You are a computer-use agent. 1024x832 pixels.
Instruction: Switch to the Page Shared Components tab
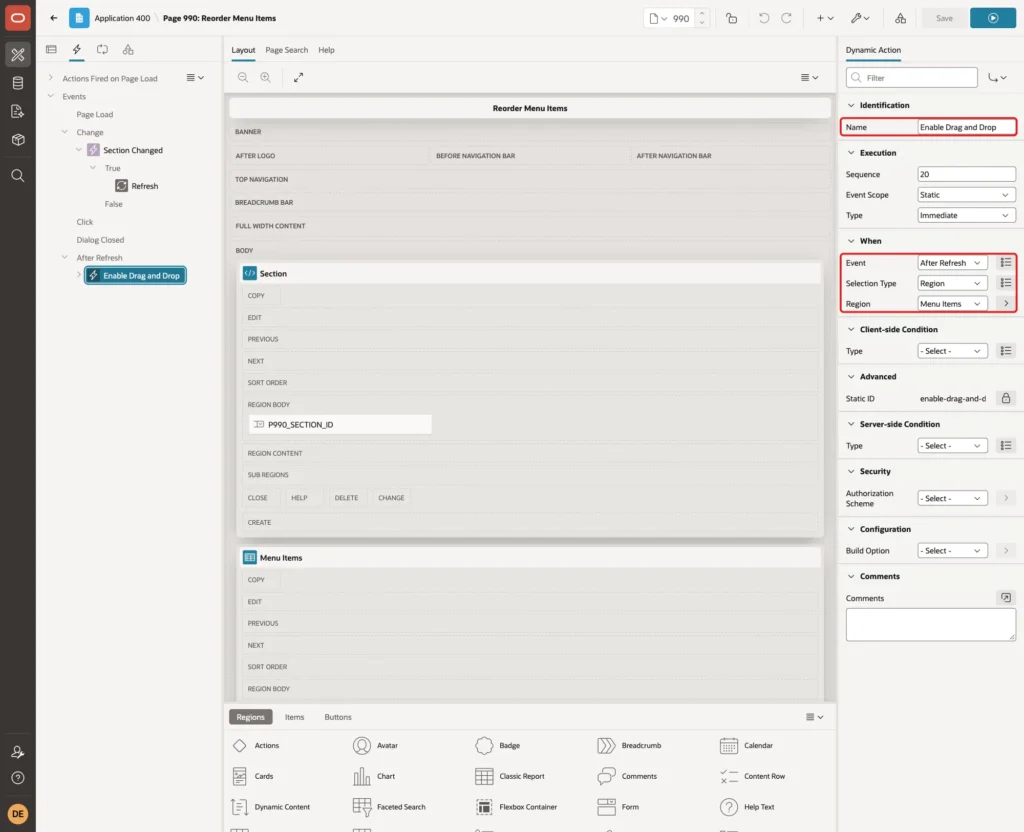pos(128,50)
